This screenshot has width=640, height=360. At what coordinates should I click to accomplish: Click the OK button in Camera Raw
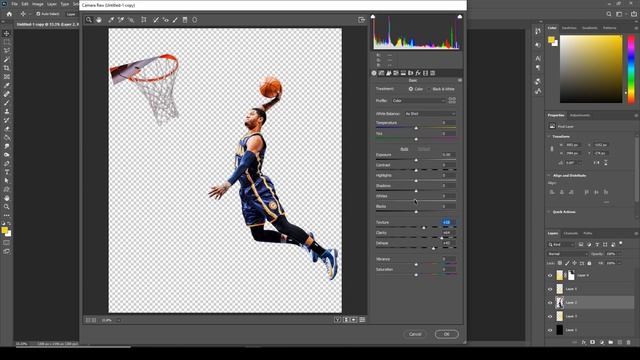(447, 334)
